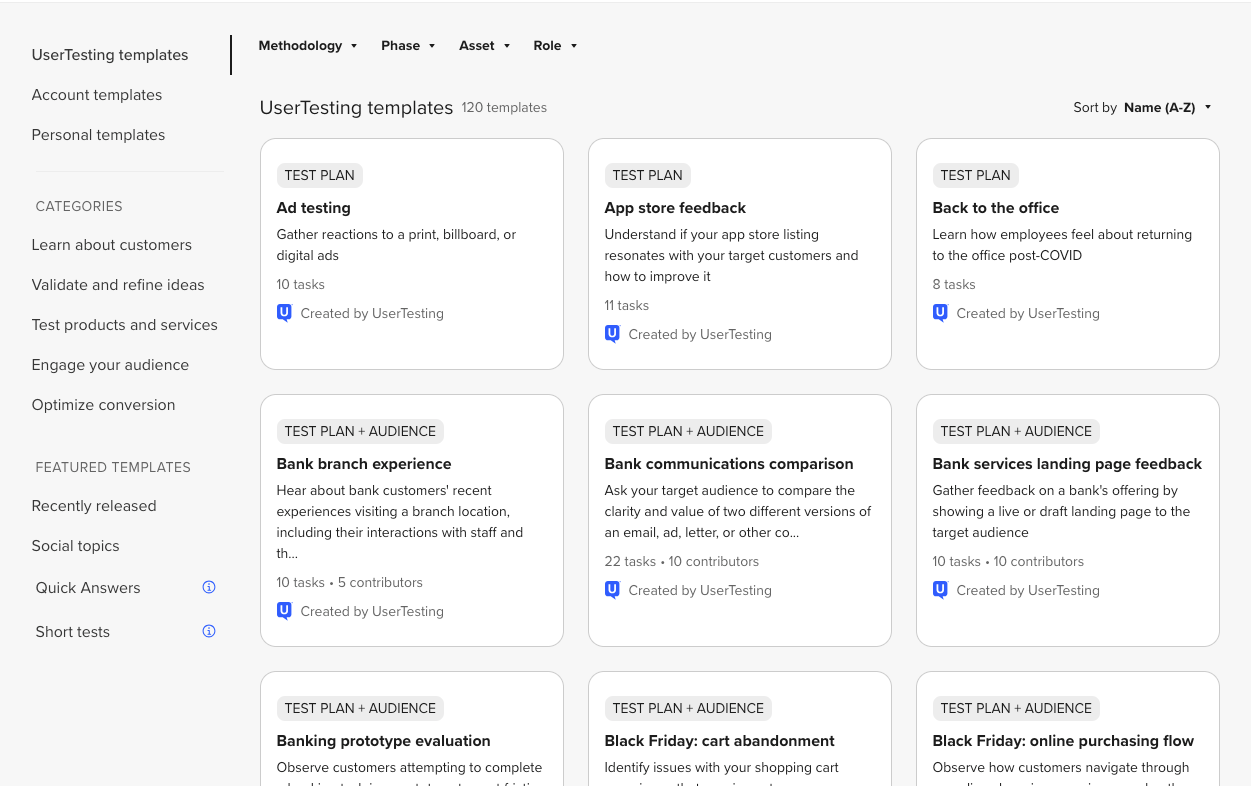This screenshot has height=786, width=1251.
Task: Click "Created by UserTesting" on Bank communications comparison card
Action: coord(700,590)
